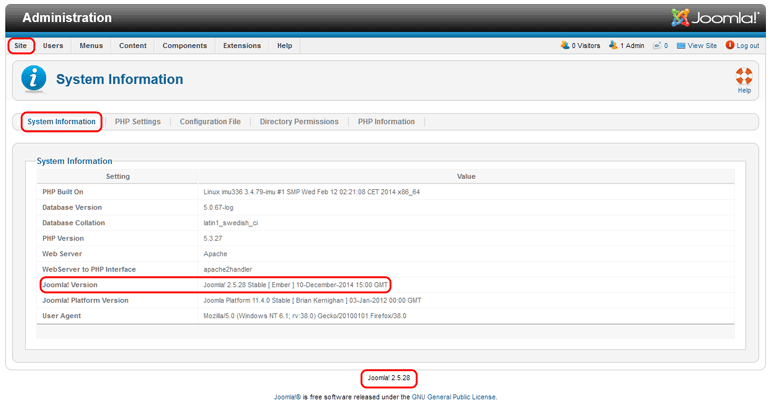The image size is (770, 404).
Task: Click the PHP Version row label
Action: point(63,239)
